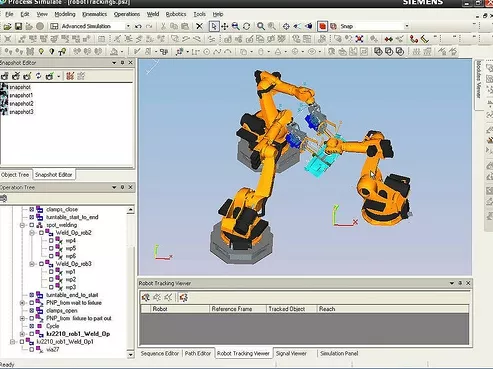Screen dimensions: 493x369
Task: Click the first overlapping-cubes icon in third toolbar
Action: pyautogui.click(x=378, y=52)
